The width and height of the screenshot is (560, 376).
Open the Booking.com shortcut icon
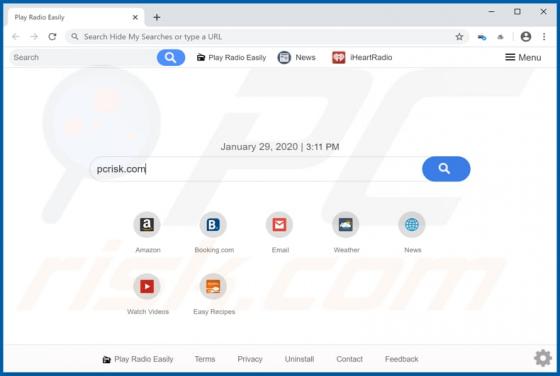coord(213,225)
